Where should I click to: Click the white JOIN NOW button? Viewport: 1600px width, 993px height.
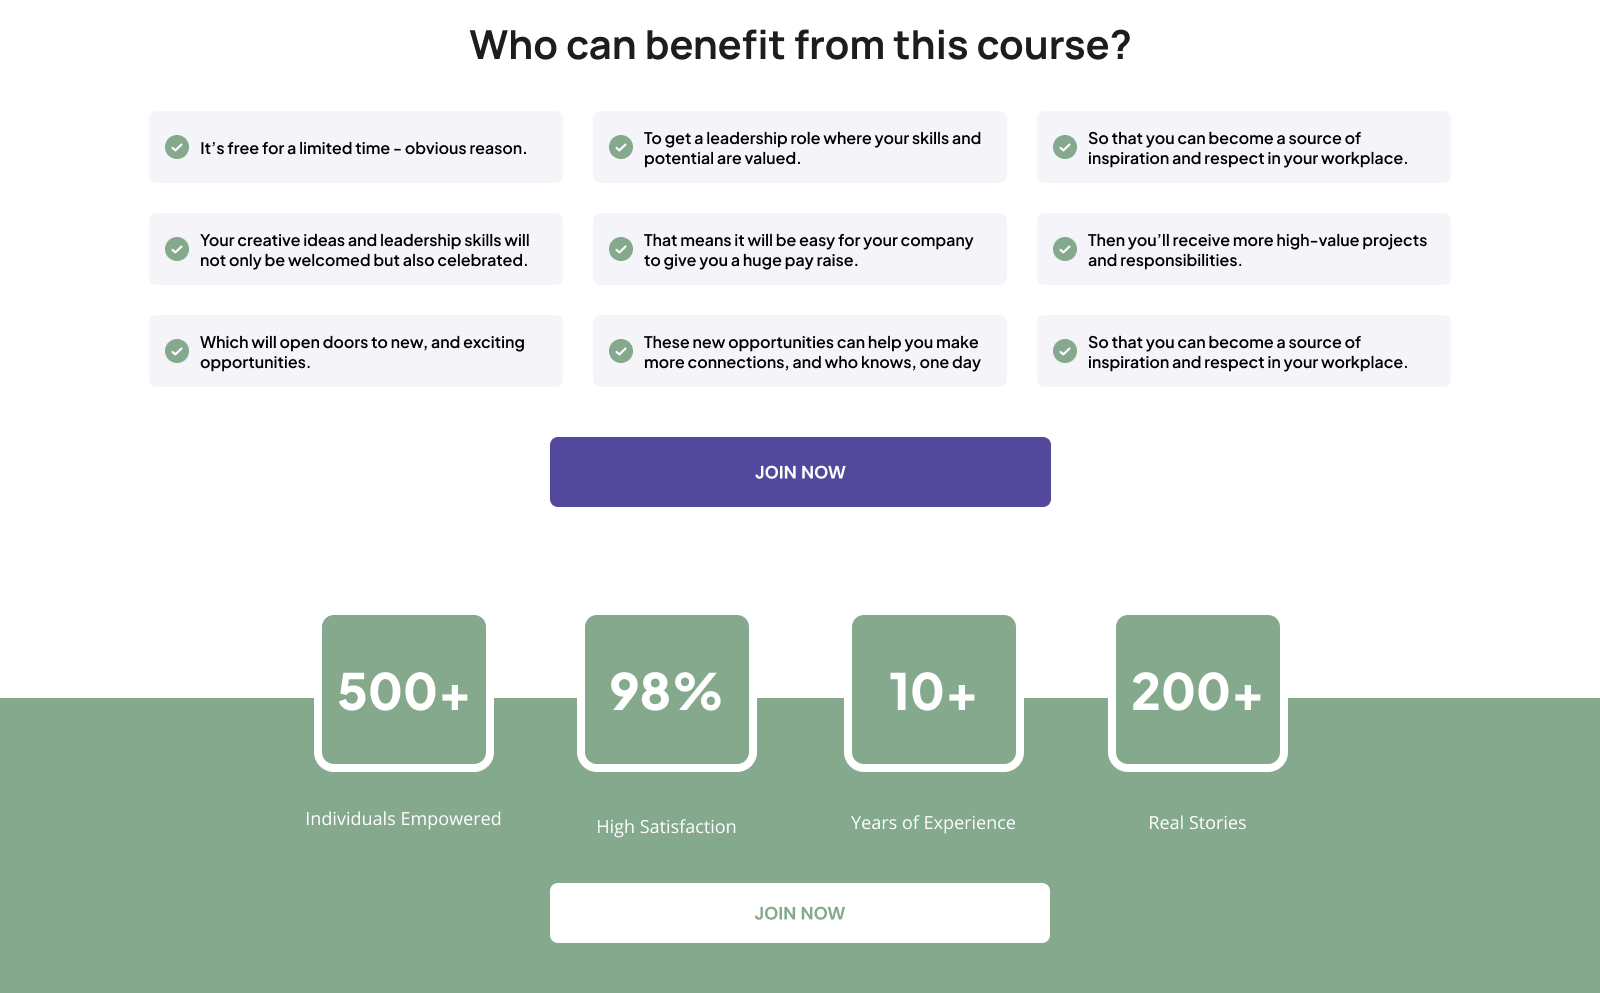pos(800,913)
